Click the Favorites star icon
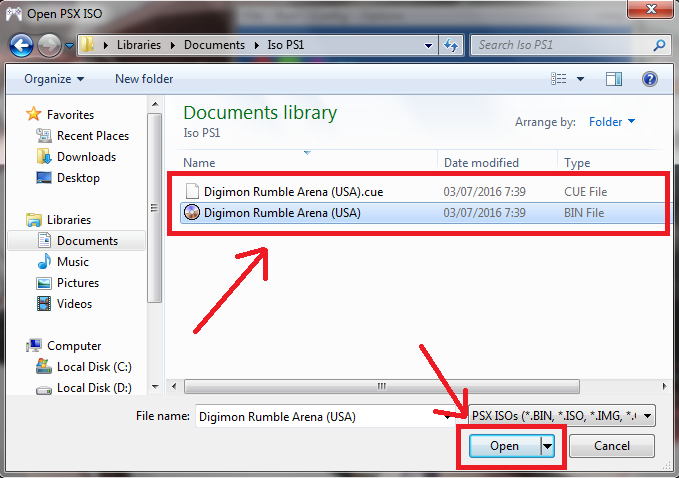This screenshot has height=478, width=679. click(x=33, y=114)
